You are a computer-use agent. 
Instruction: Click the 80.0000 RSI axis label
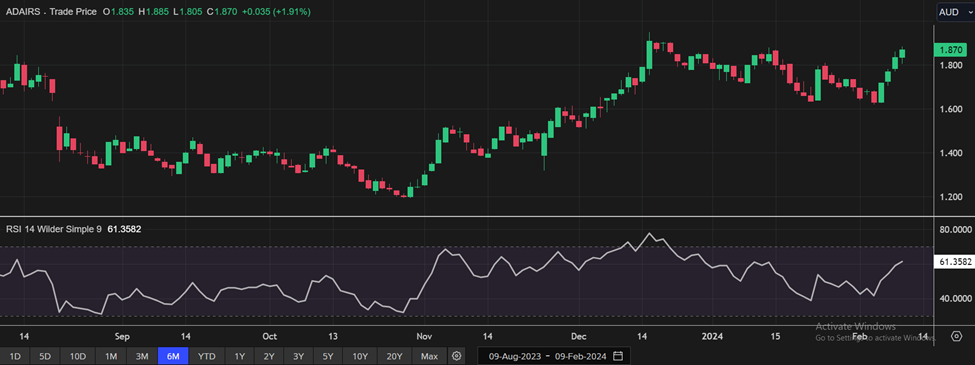coord(956,229)
